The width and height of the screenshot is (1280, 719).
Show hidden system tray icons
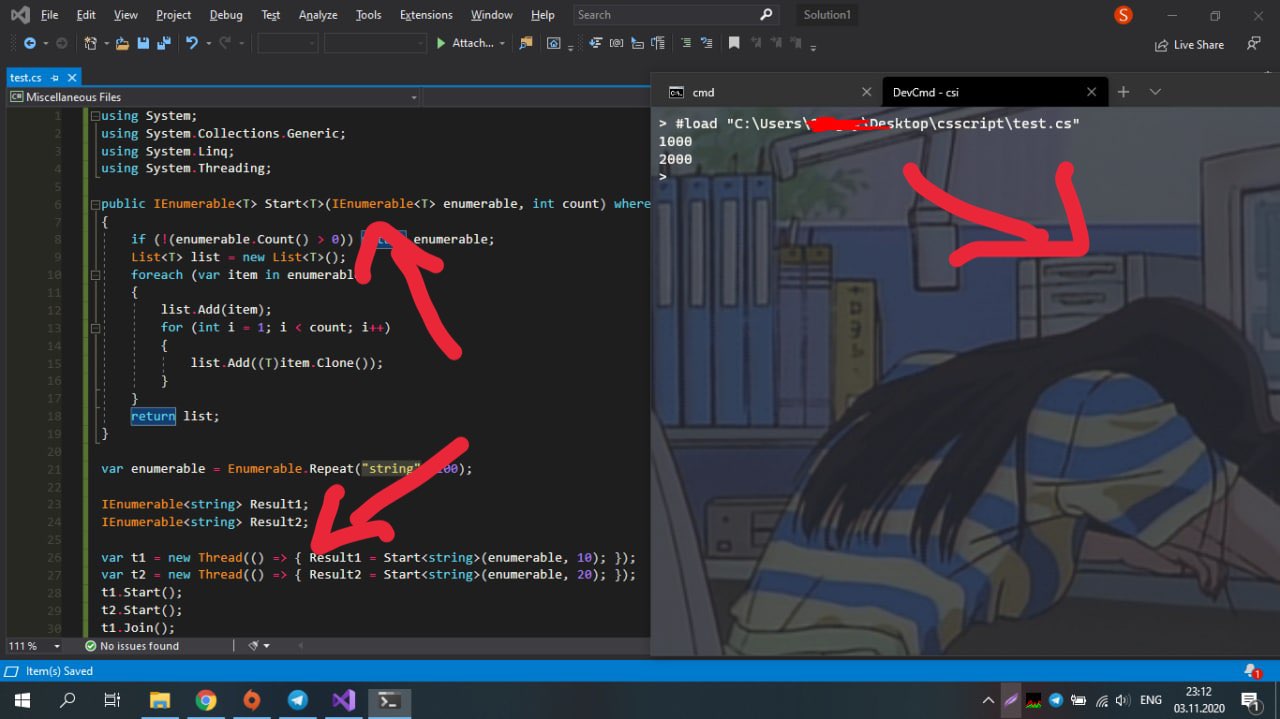coord(988,700)
